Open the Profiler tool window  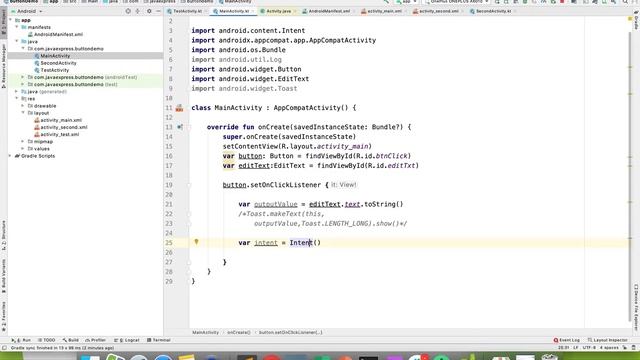tap(96, 340)
